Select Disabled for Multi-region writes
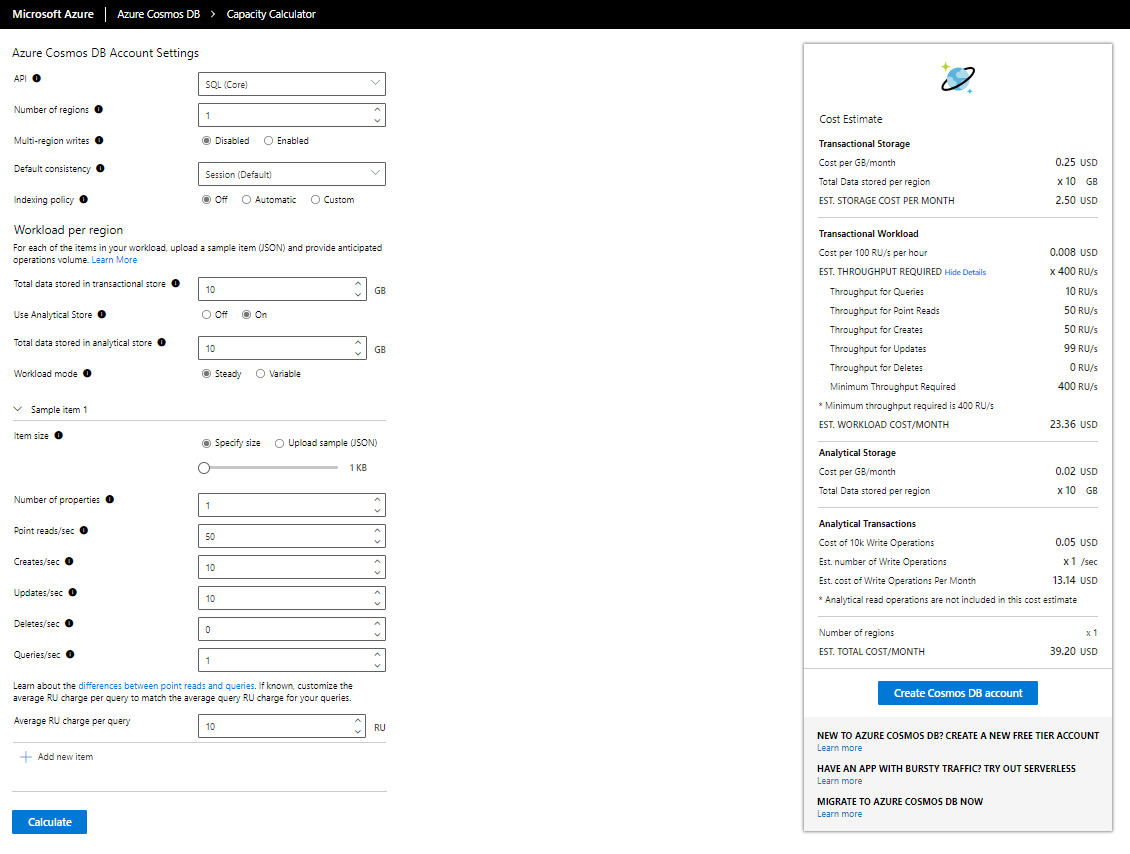Viewport: 1130px width, 854px height. coord(207,141)
